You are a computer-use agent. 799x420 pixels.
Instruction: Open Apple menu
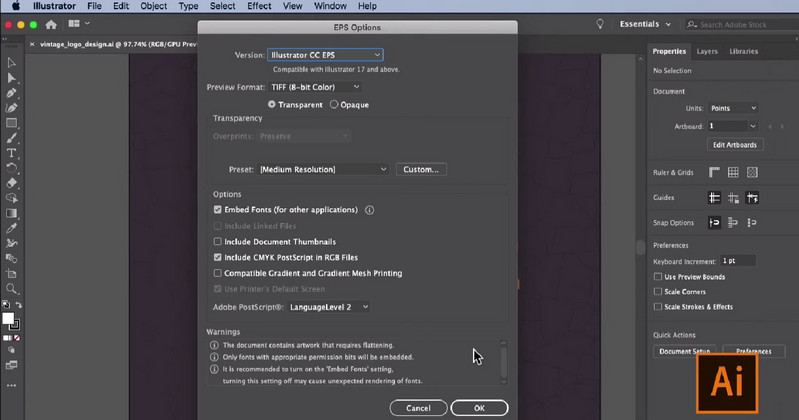coord(15,6)
